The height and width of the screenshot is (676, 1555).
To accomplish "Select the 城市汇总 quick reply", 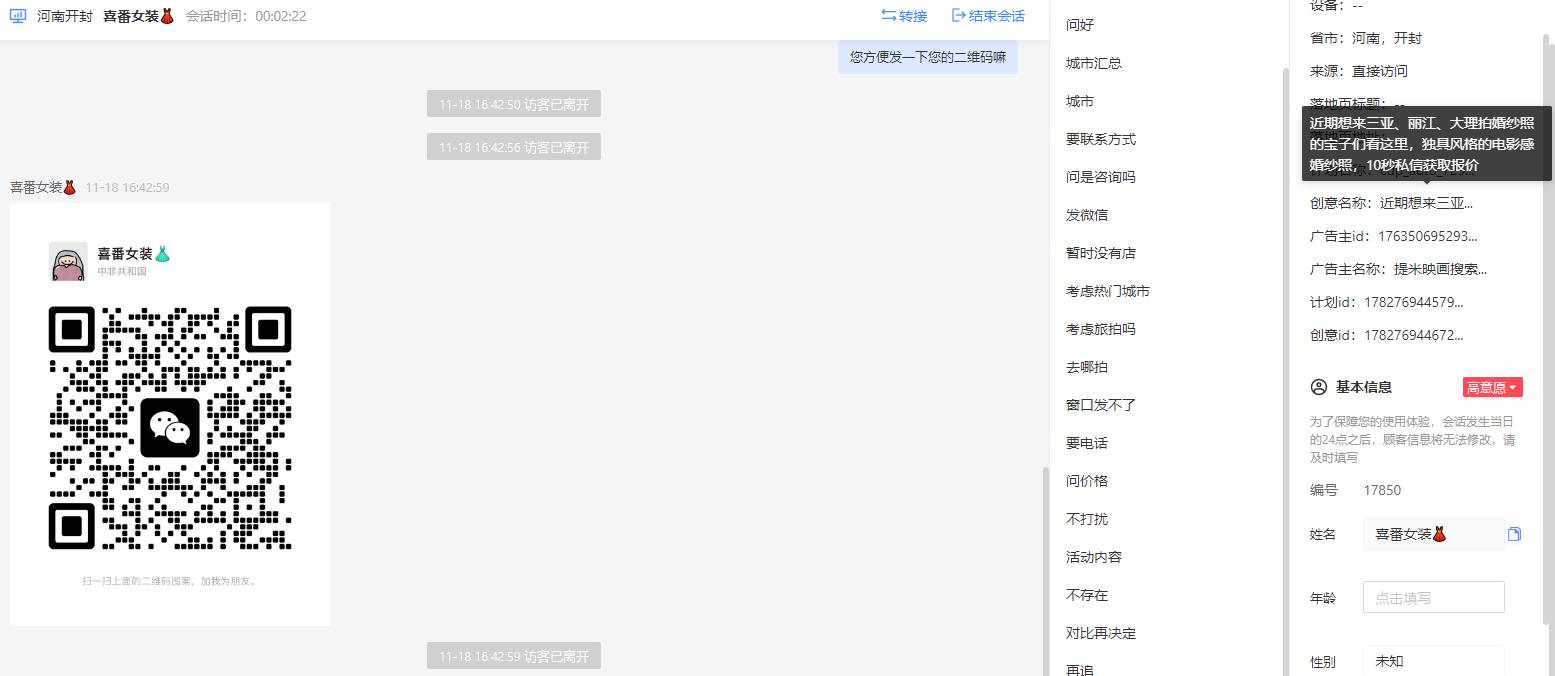I will click(1094, 63).
